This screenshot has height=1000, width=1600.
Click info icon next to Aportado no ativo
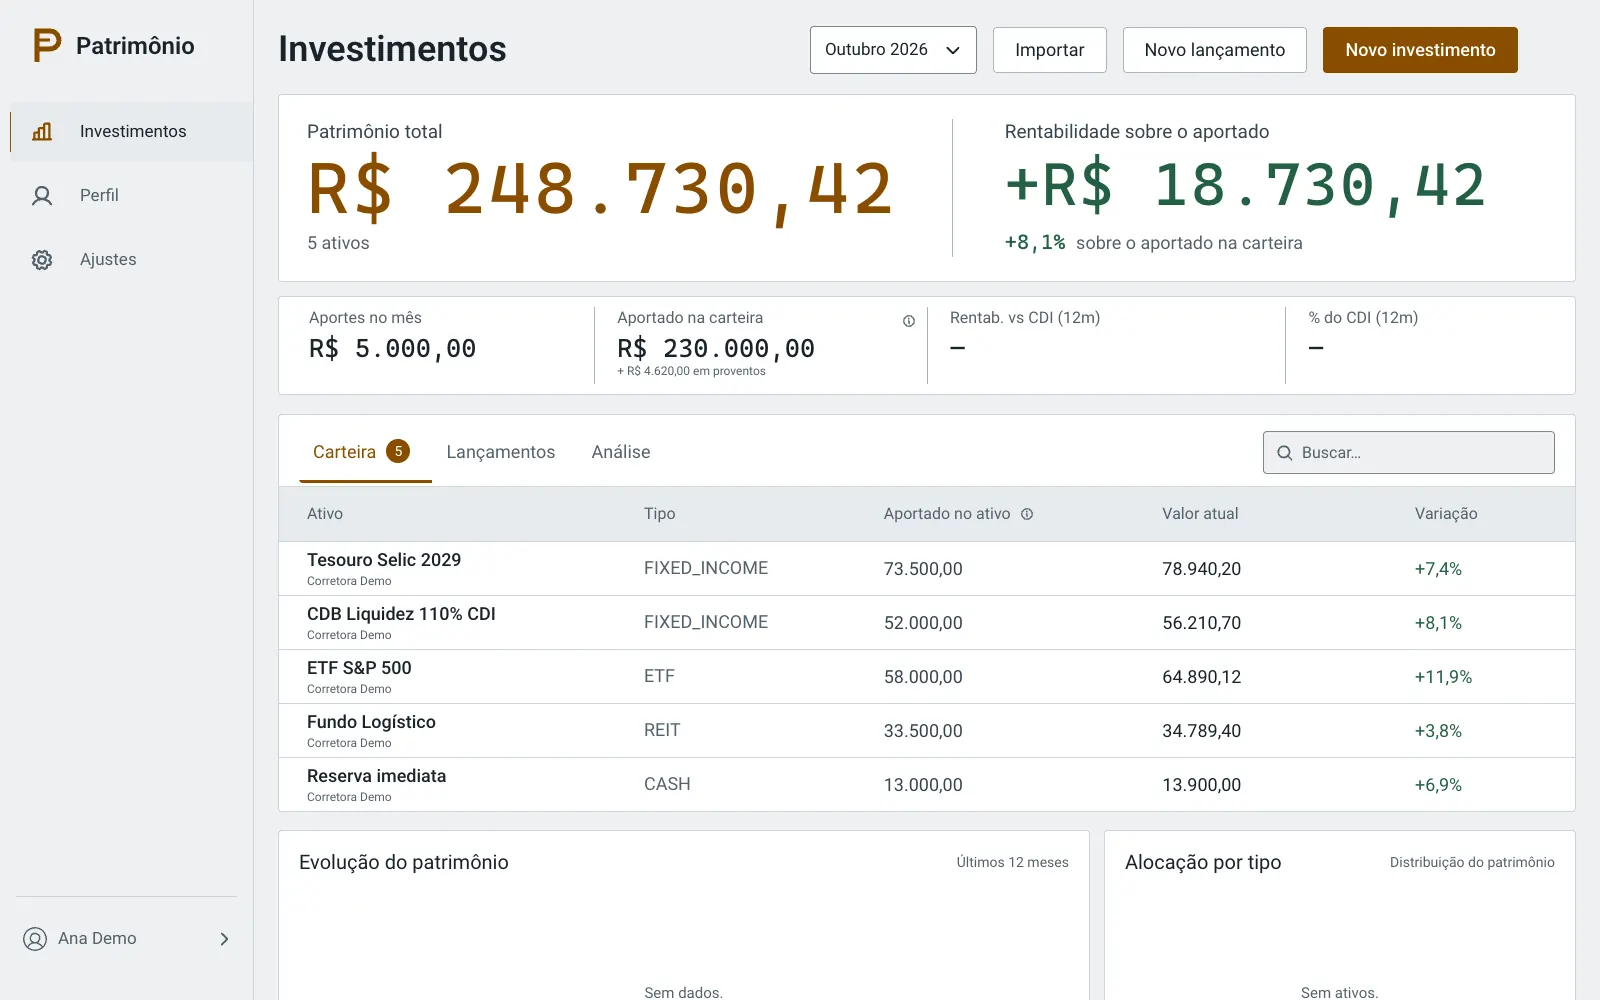click(x=1027, y=514)
